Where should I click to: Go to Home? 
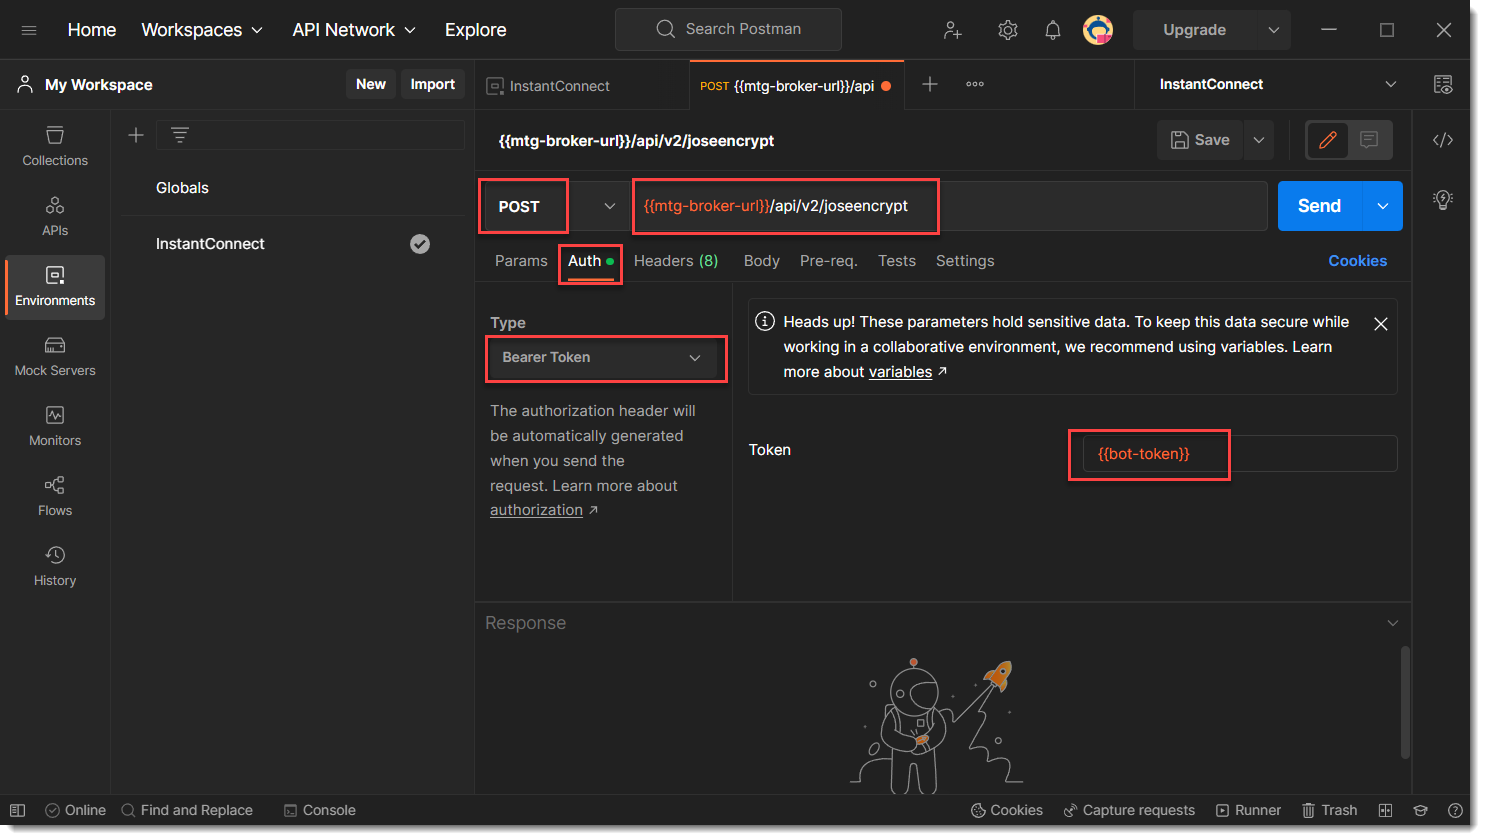[92, 30]
